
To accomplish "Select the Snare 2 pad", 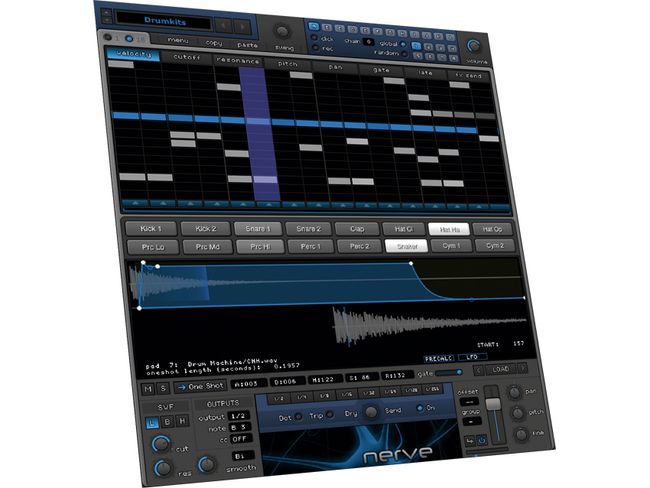I will [x=308, y=229].
